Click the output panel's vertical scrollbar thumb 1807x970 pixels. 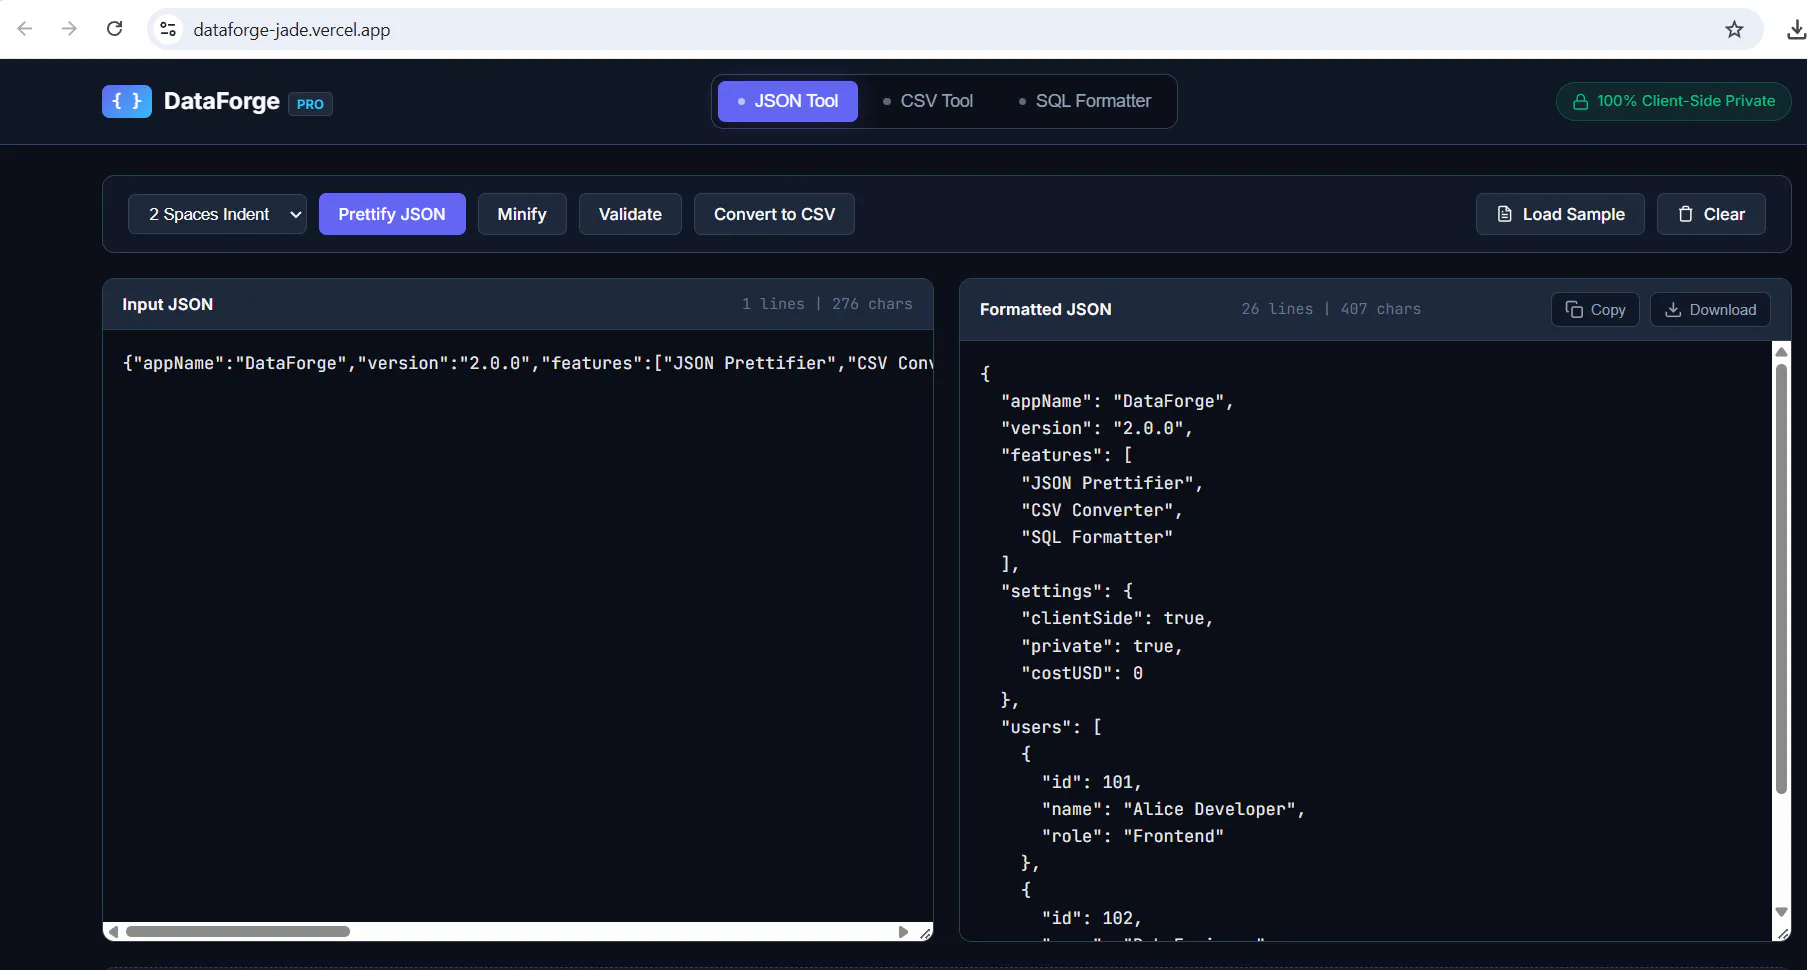[x=1781, y=578]
